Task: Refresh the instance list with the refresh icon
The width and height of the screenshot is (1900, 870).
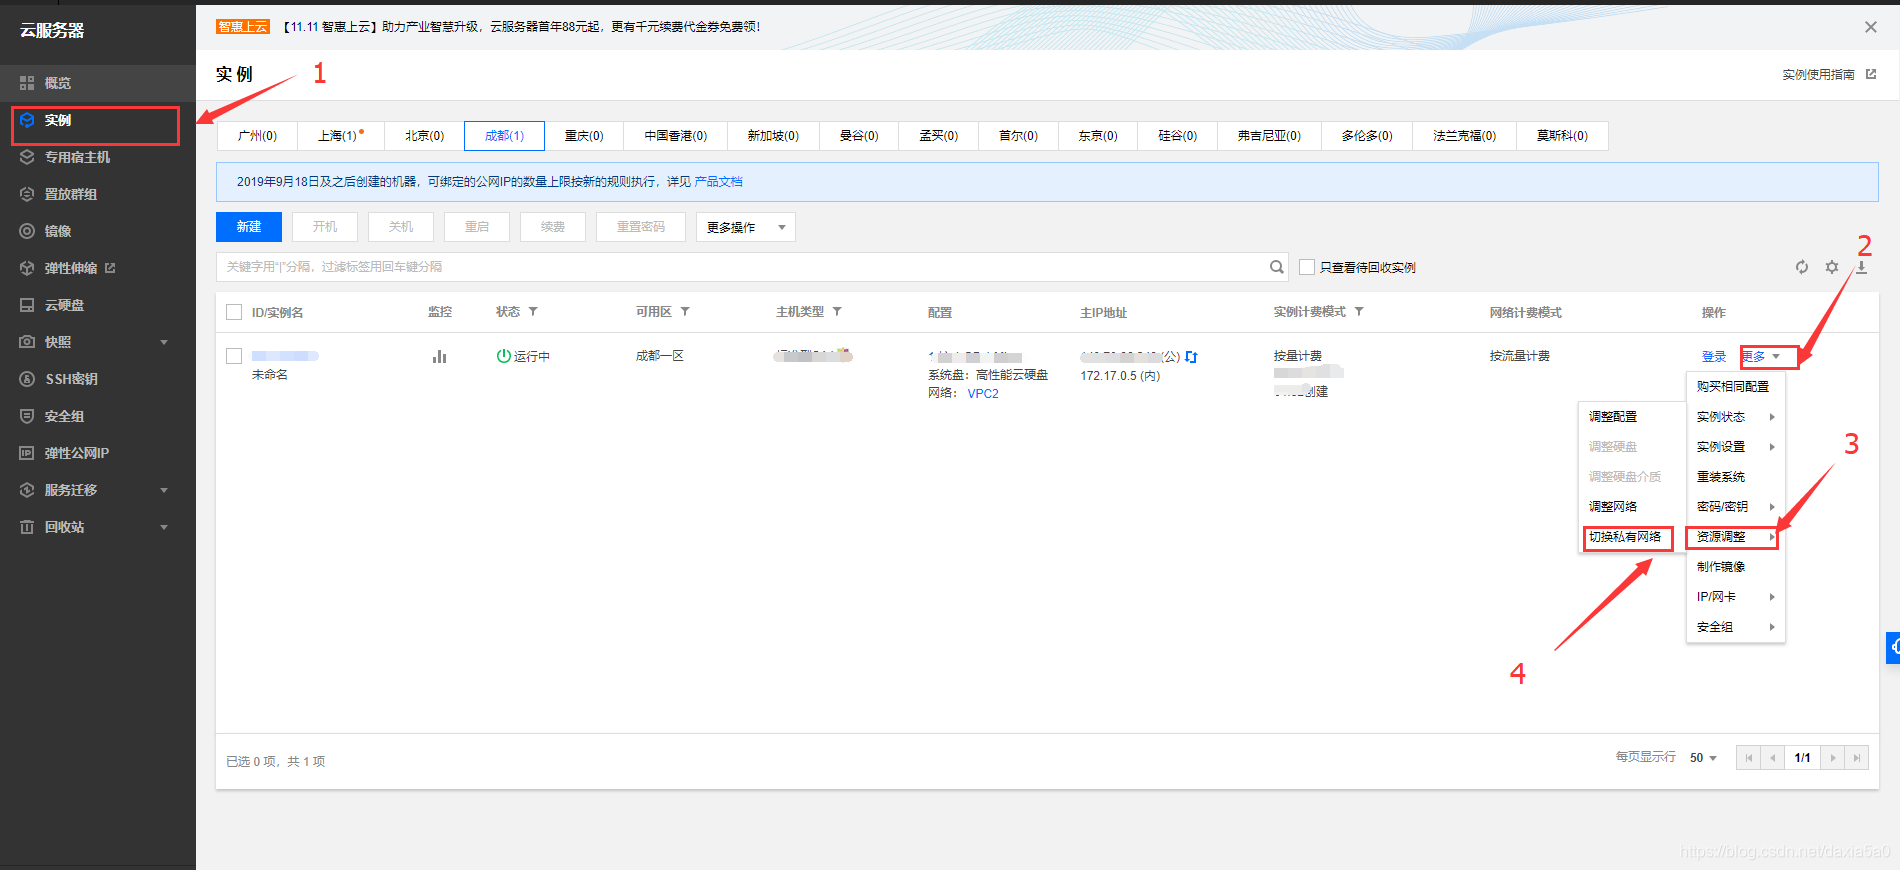Action: point(1802,267)
